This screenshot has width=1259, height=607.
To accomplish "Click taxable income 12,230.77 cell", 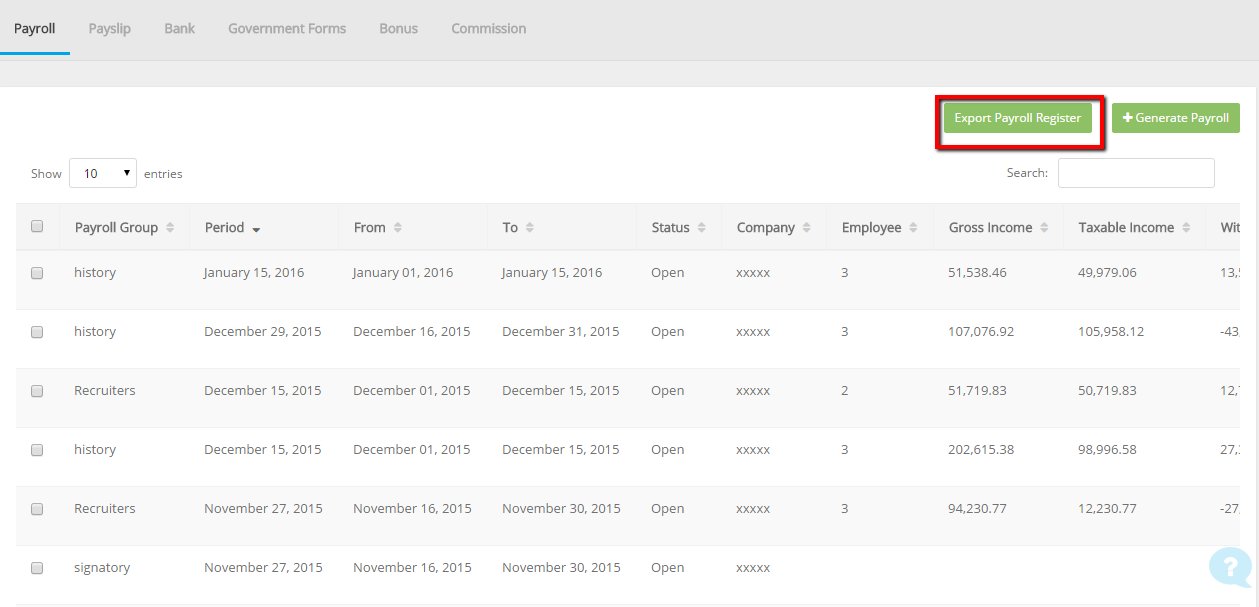I will pos(1107,509).
